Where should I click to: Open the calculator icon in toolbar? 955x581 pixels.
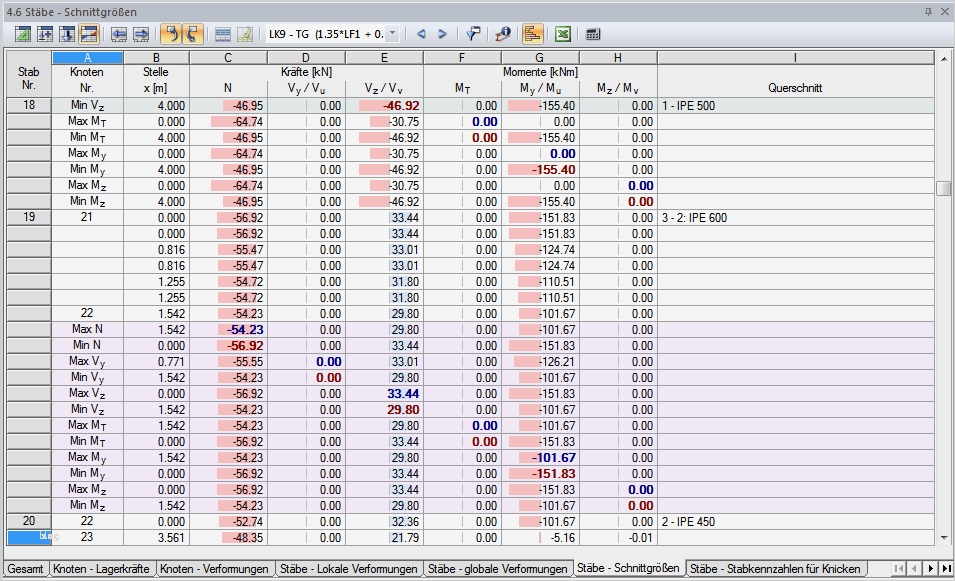[593, 34]
